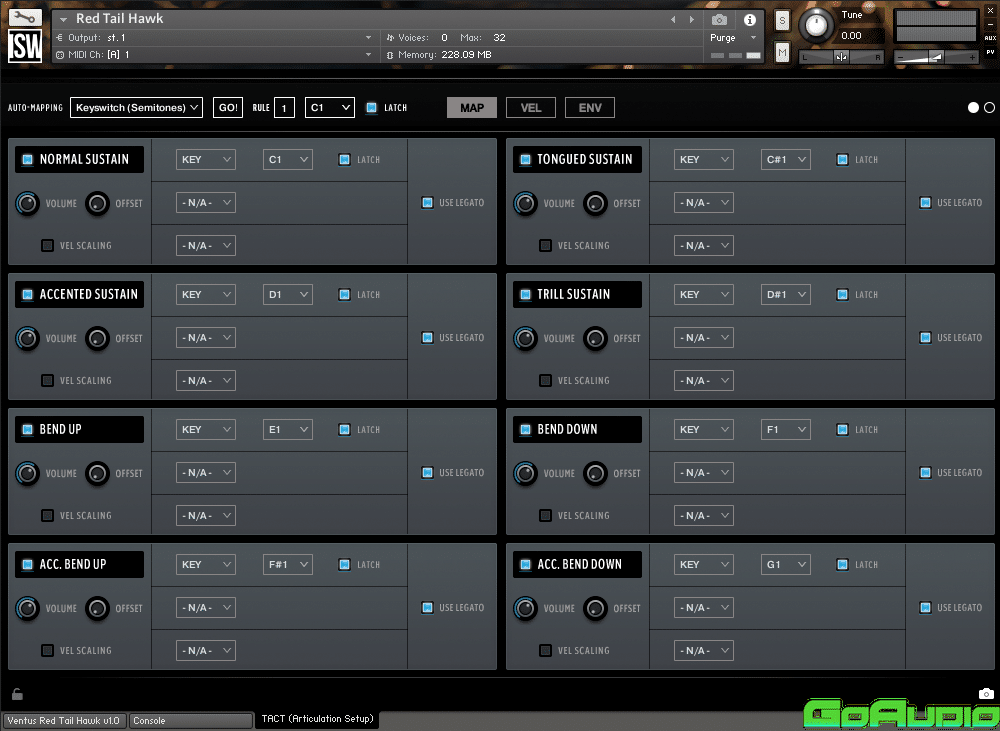Open the wrench edit mode icon
The height and width of the screenshot is (731, 1000).
(25, 18)
